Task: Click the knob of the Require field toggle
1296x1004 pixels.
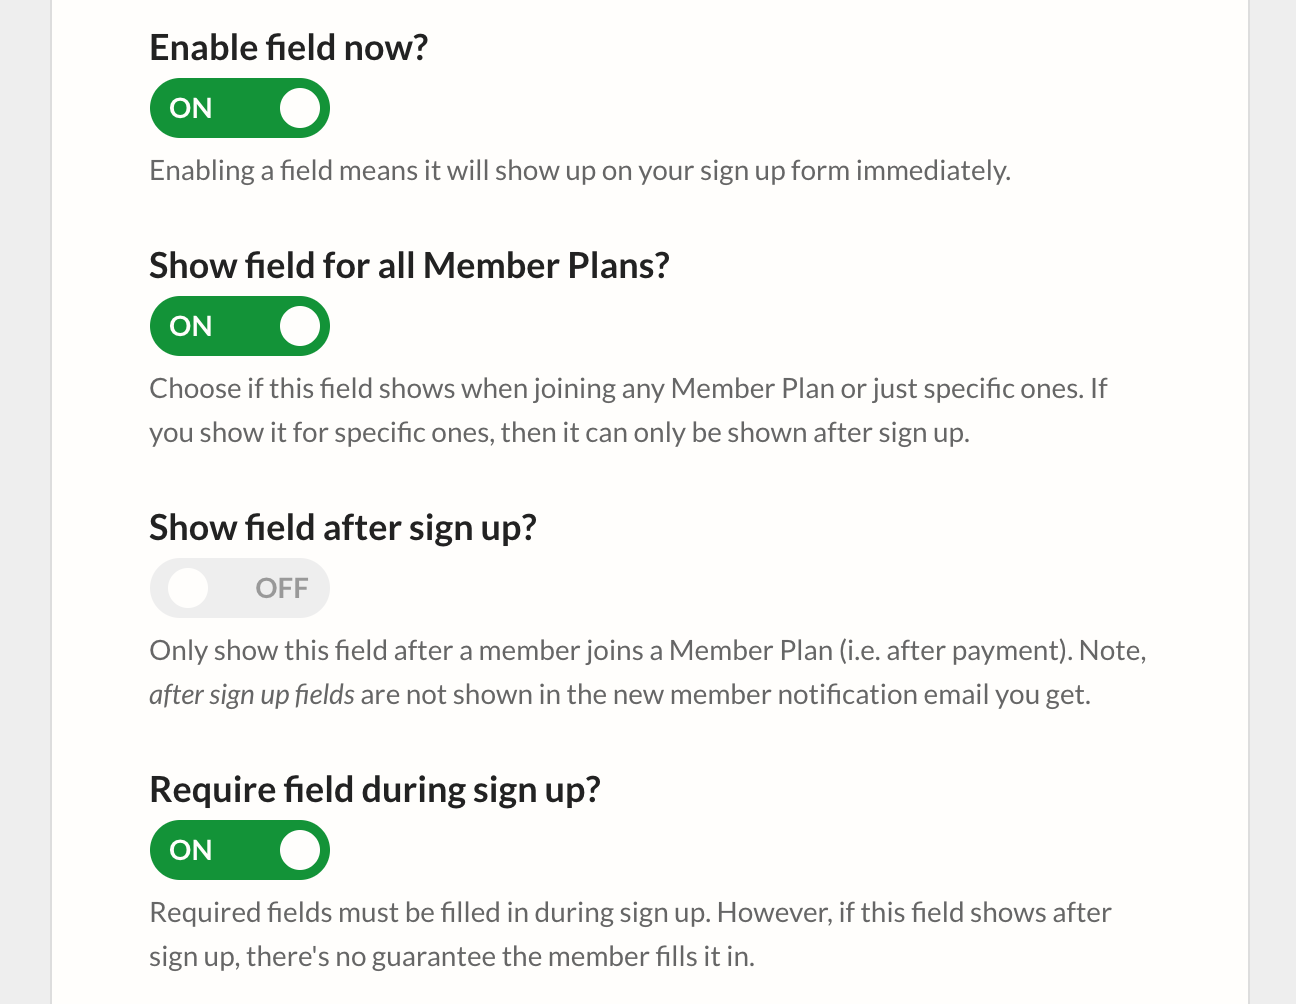Action: (299, 850)
